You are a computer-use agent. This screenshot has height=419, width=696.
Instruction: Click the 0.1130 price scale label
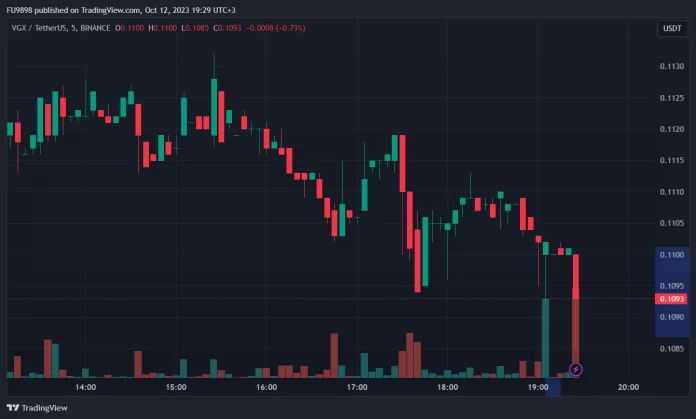pyautogui.click(x=672, y=67)
